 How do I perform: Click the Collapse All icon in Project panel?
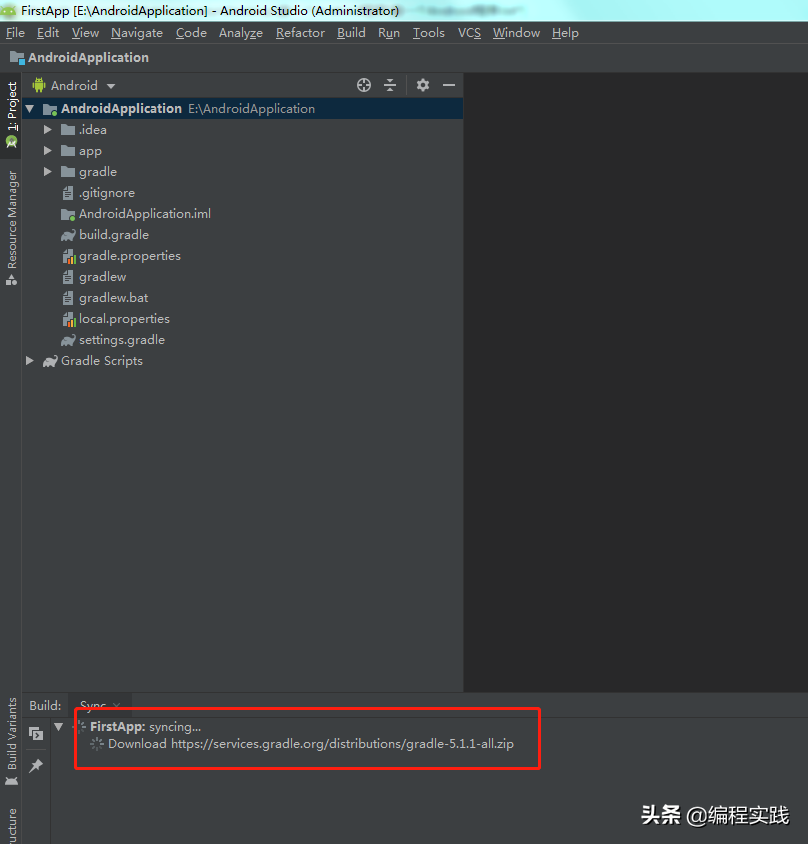point(390,85)
